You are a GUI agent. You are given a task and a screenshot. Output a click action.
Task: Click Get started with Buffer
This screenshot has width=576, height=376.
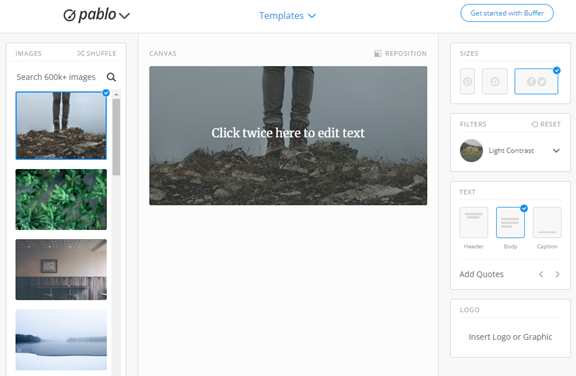(x=507, y=13)
